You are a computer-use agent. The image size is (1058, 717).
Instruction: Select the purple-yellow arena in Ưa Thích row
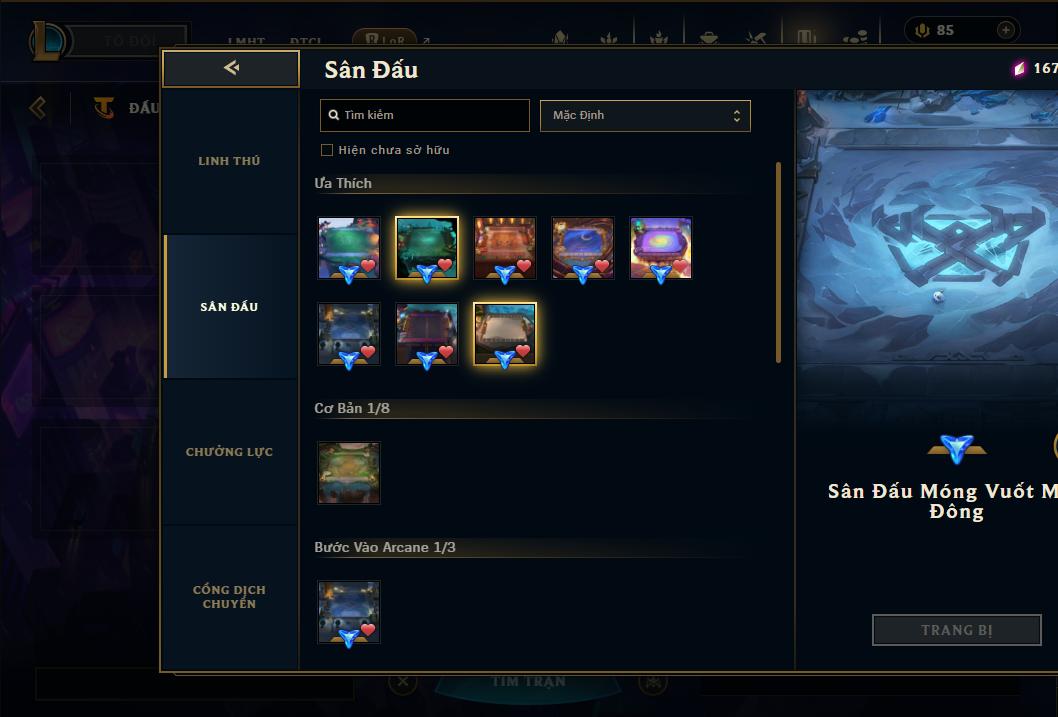[x=661, y=248]
